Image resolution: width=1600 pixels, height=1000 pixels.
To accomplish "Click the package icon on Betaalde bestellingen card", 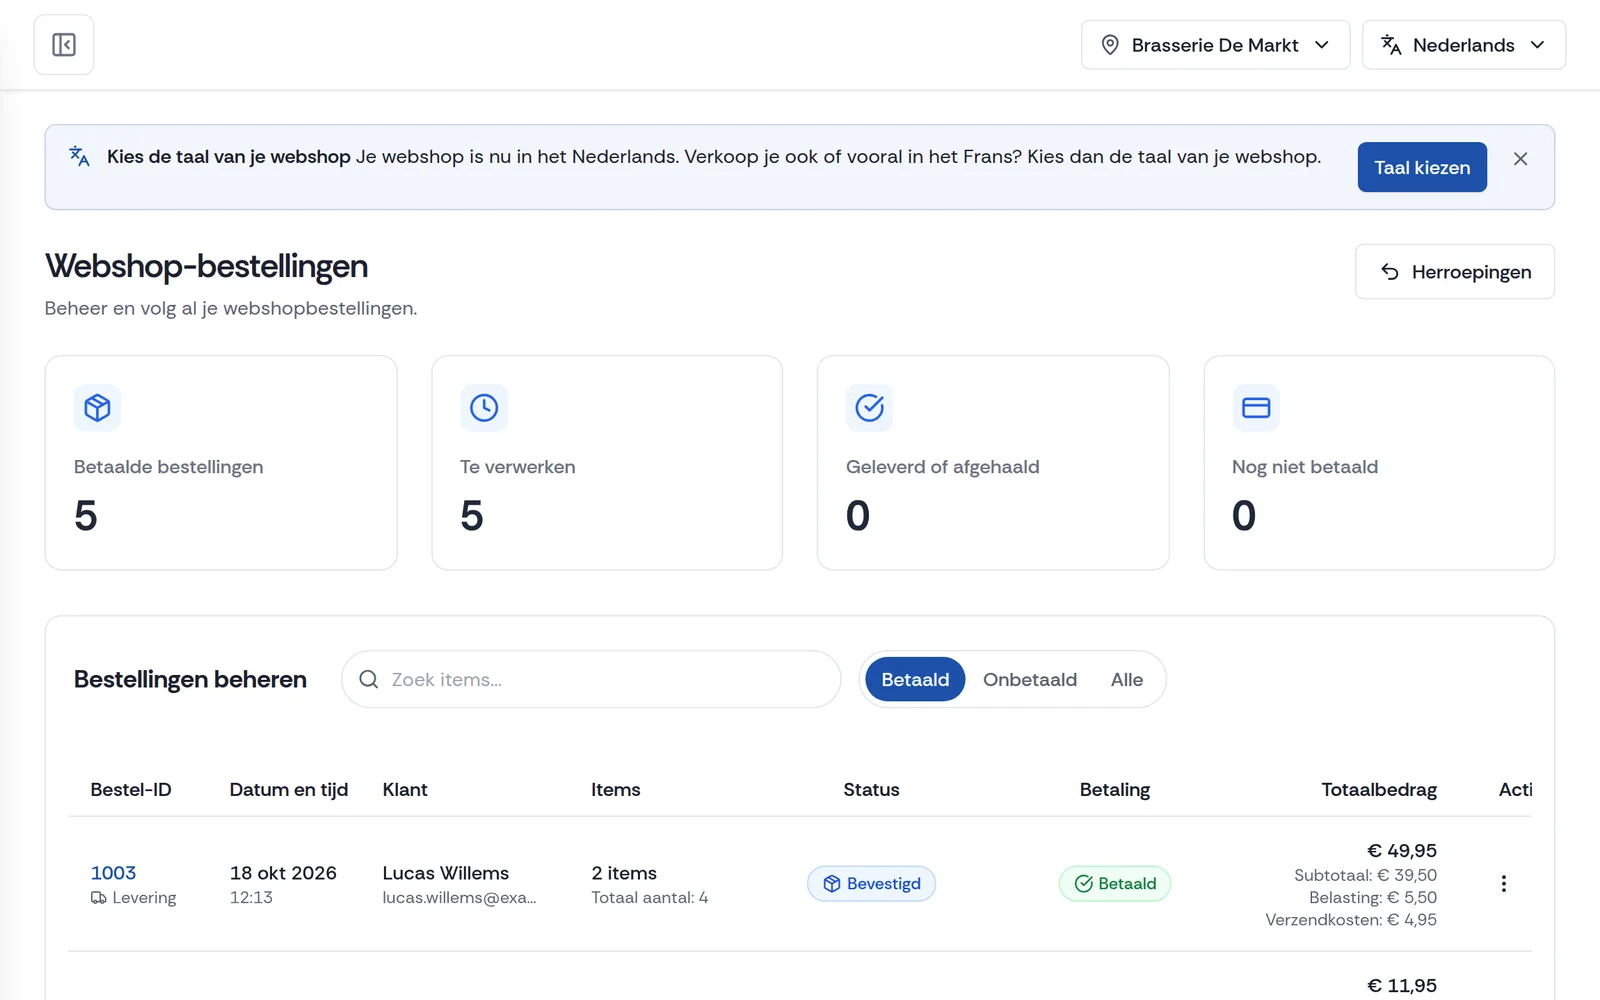I will coord(97,408).
